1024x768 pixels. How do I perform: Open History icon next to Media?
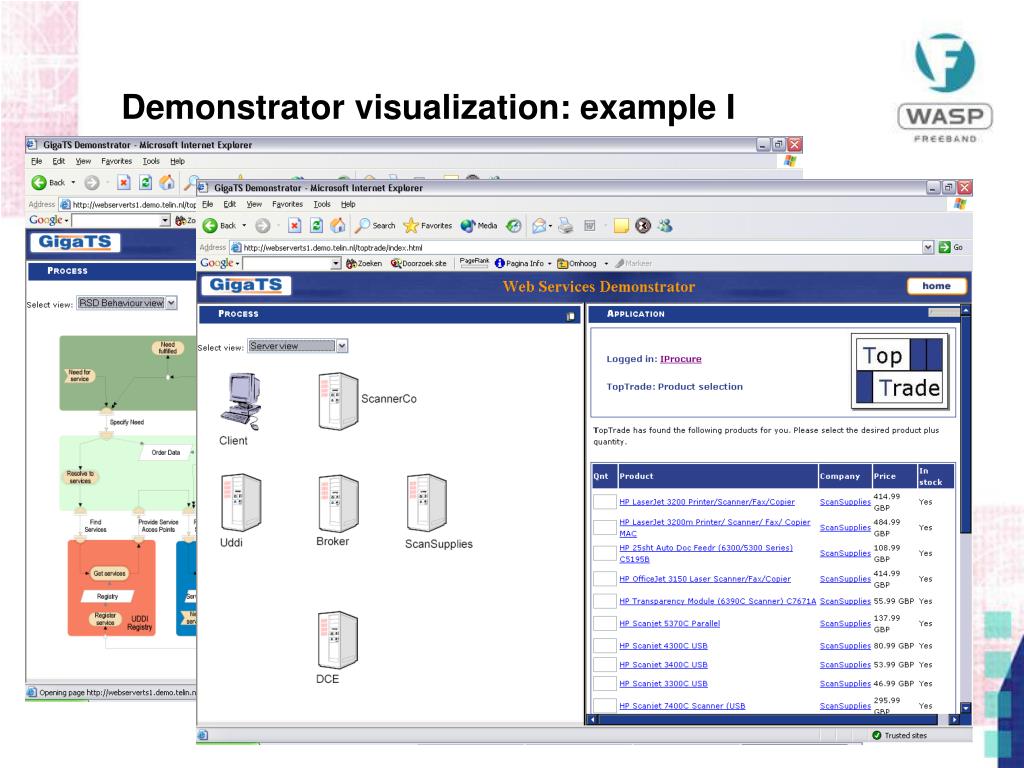(x=515, y=226)
